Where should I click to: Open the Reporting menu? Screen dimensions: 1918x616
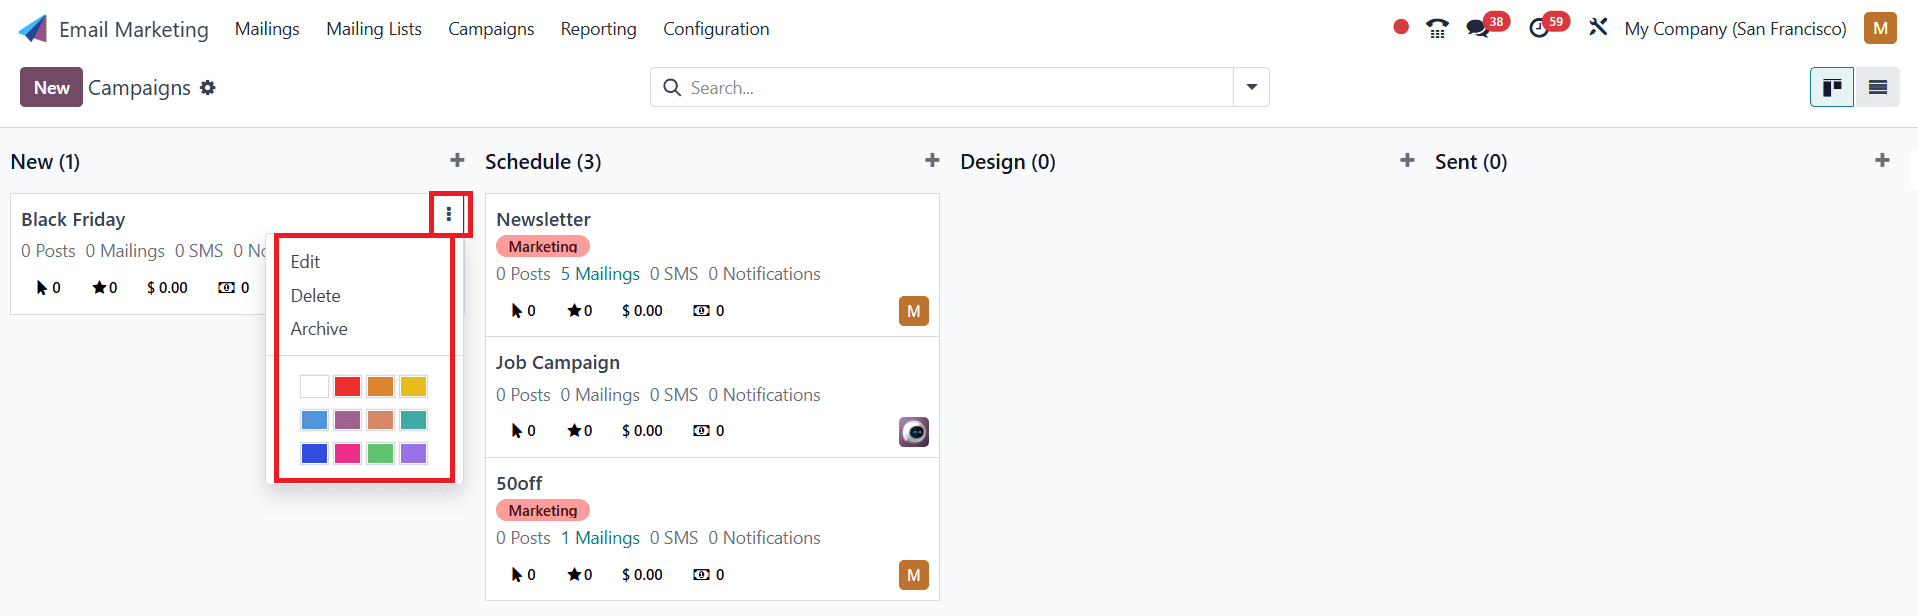[598, 29]
